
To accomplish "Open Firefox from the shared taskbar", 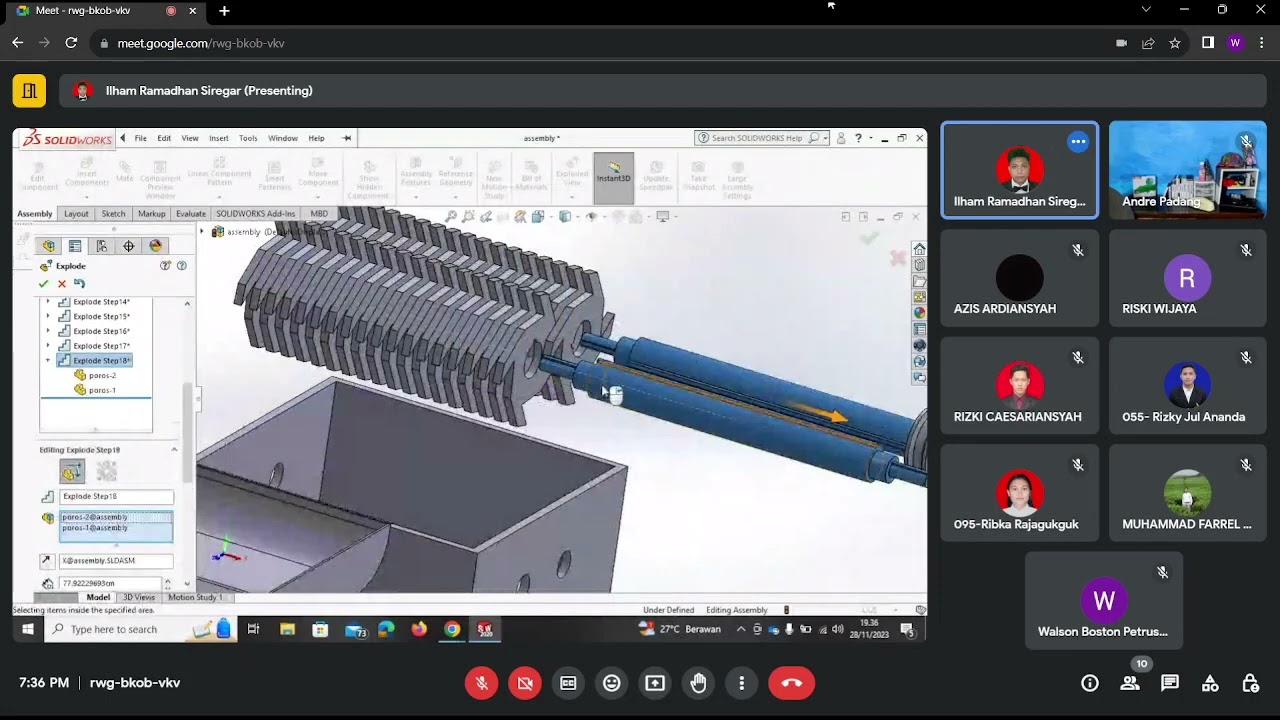I will tap(419, 629).
